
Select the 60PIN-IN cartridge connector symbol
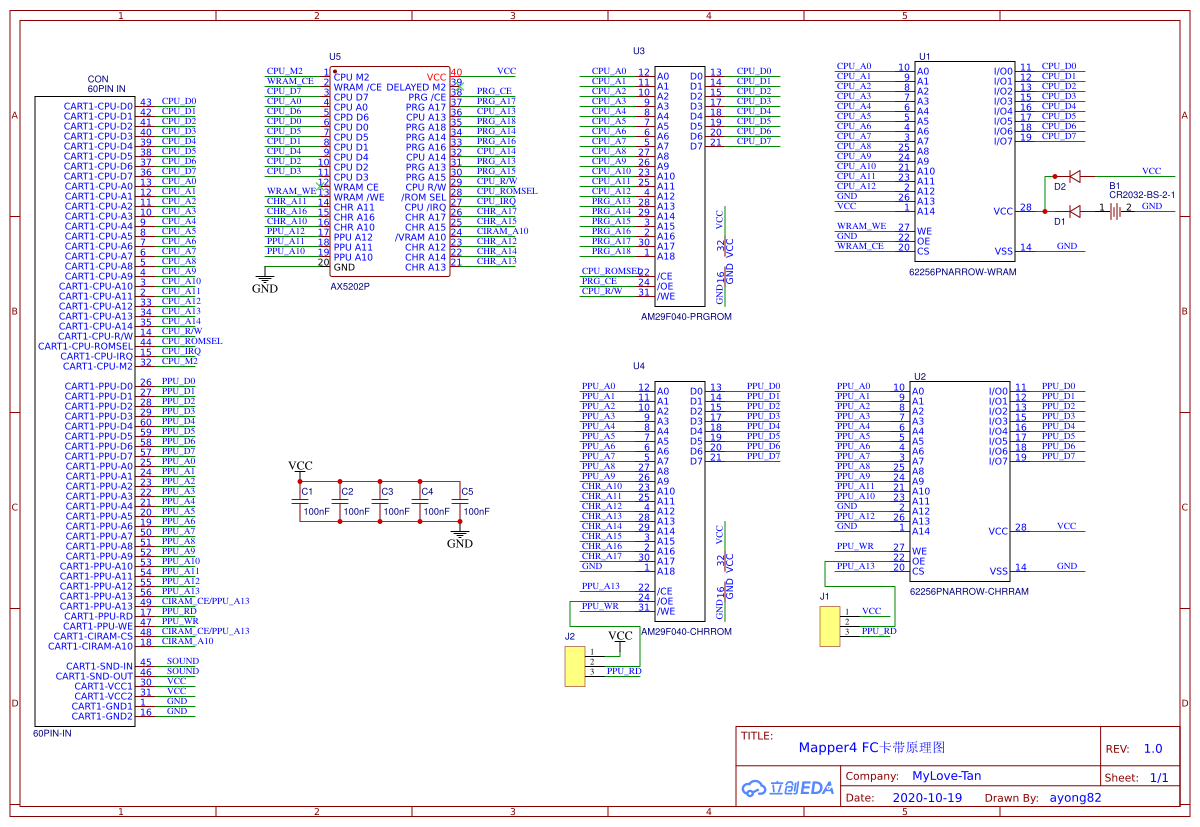pyautogui.click(x=85, y=410)
